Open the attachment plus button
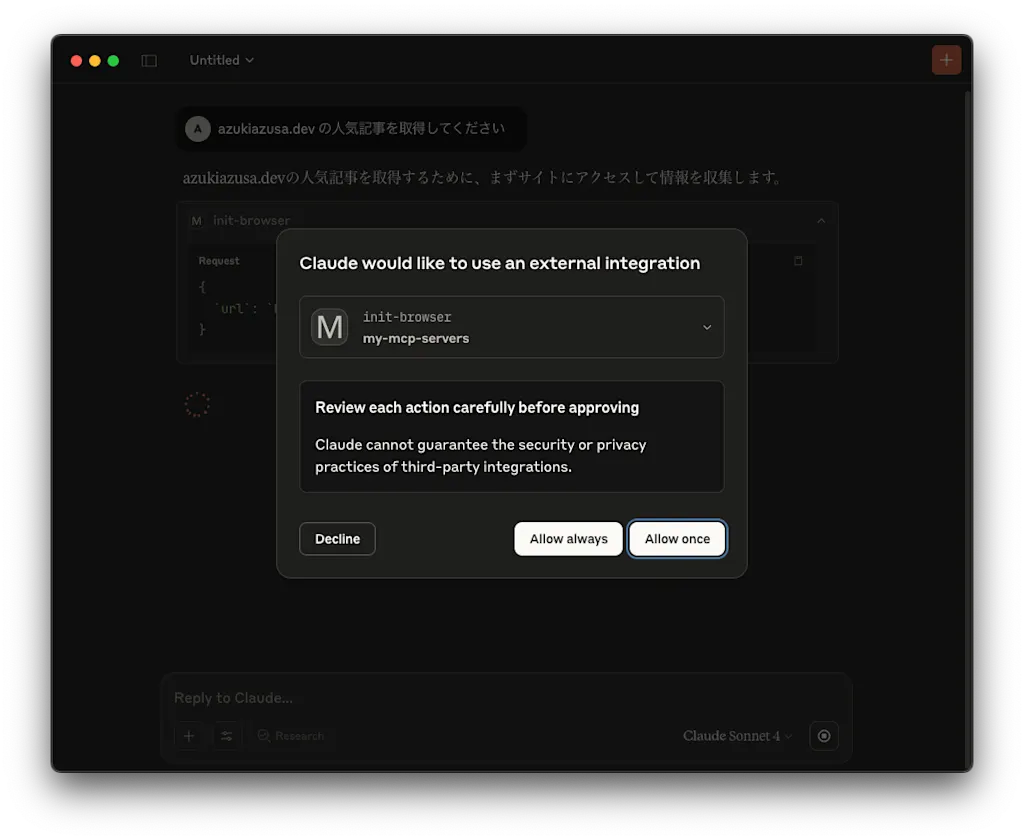The width and height of the screenshot is (1024, 840). (x=189, y=736)
